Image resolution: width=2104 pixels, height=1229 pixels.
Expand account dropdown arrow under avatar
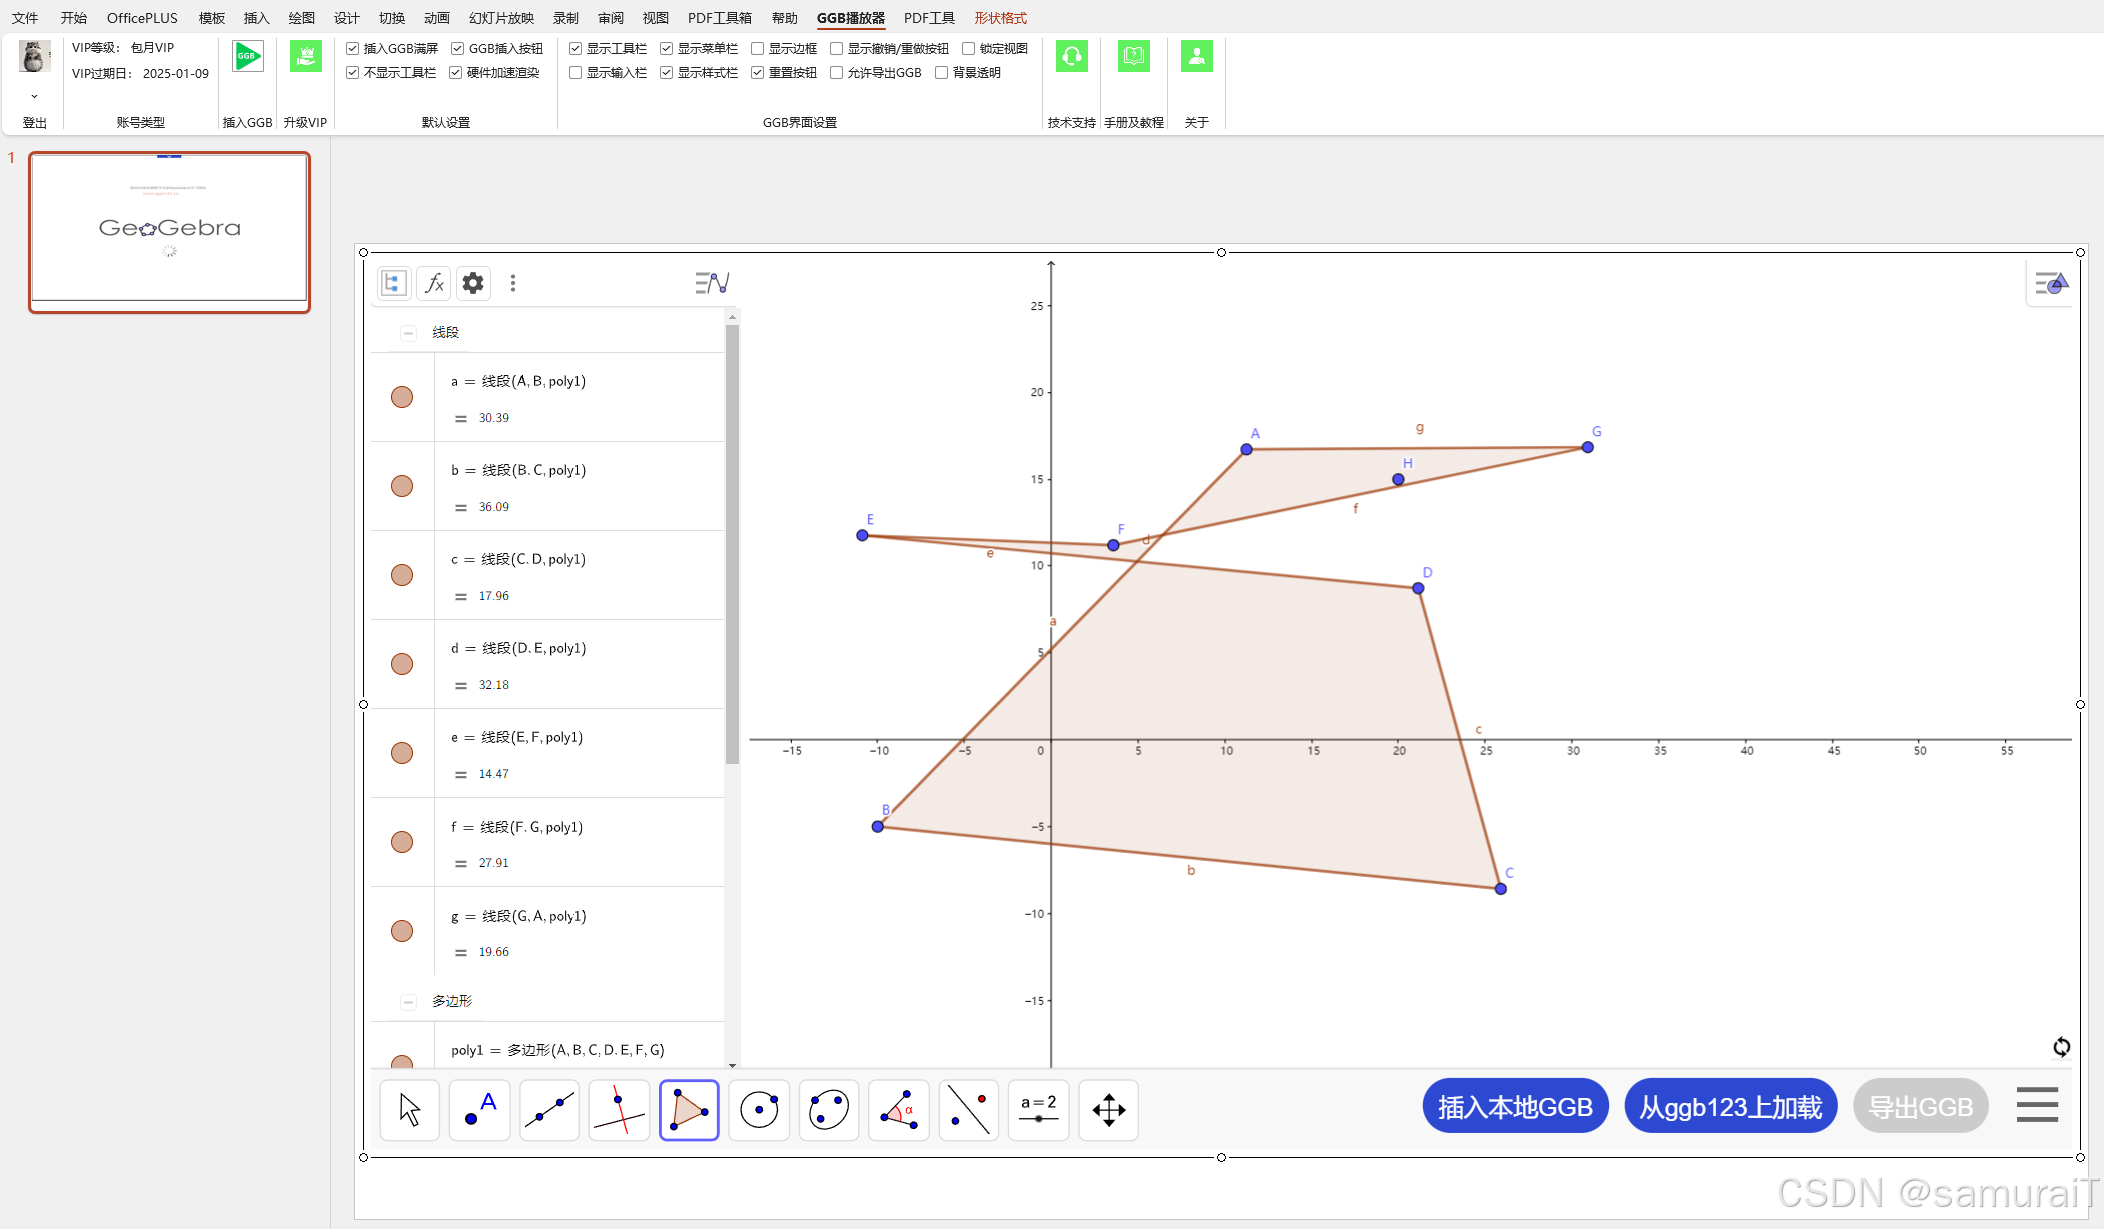(x=34, y=97)
